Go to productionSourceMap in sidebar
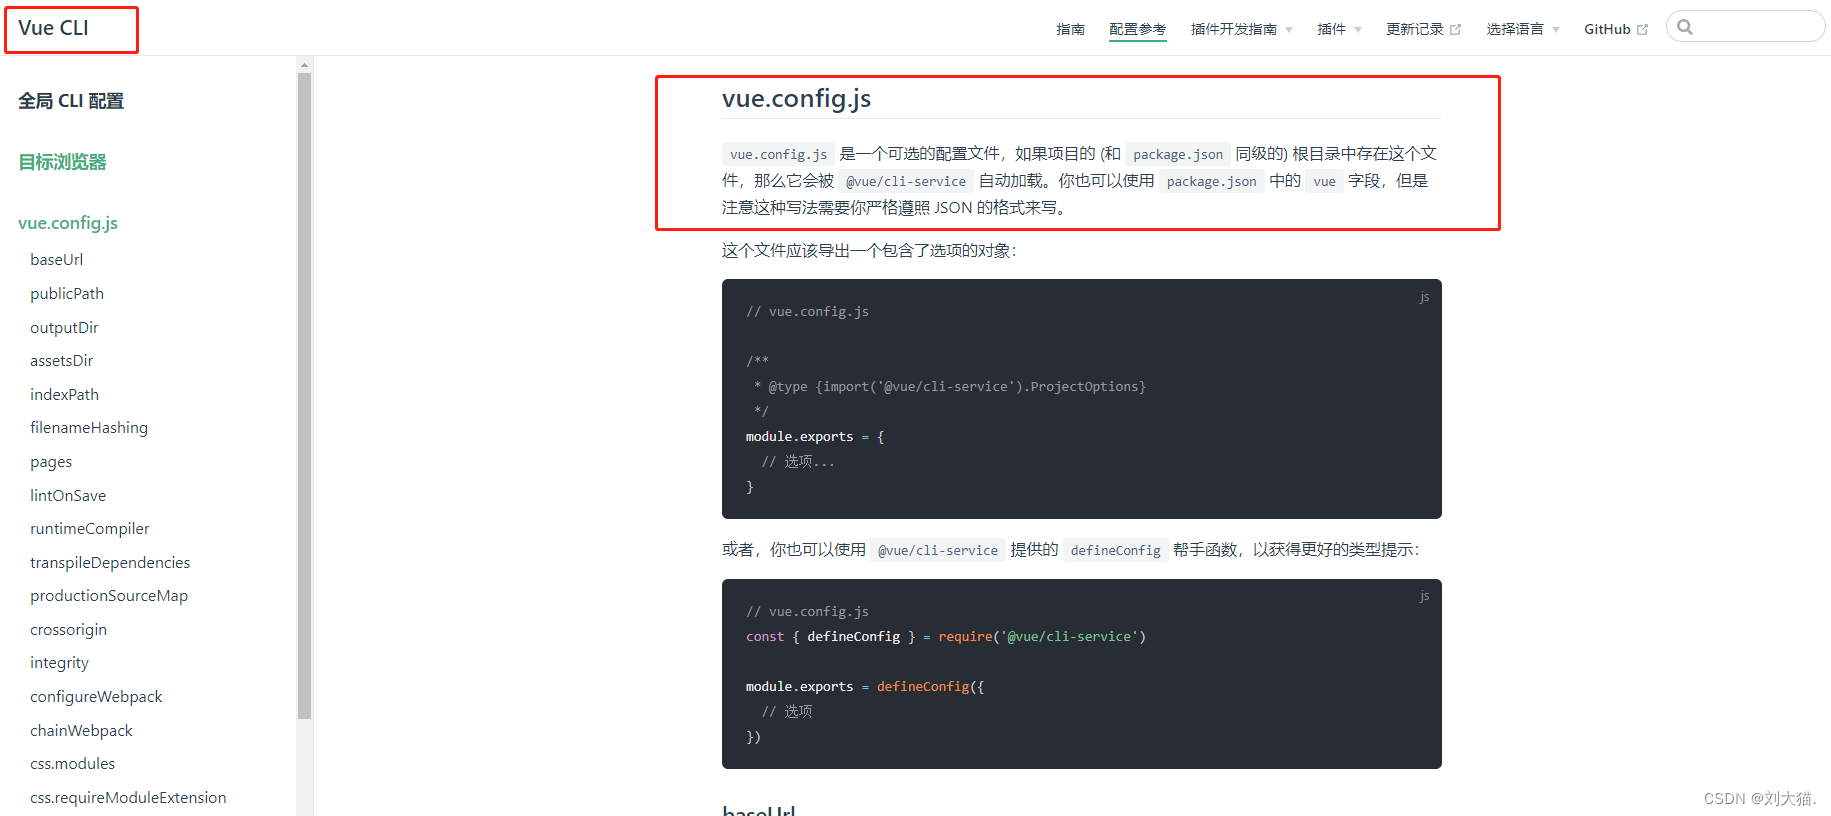Image resolution: width=1831 pixels, height=816 pixels. [x=109, y=595]
